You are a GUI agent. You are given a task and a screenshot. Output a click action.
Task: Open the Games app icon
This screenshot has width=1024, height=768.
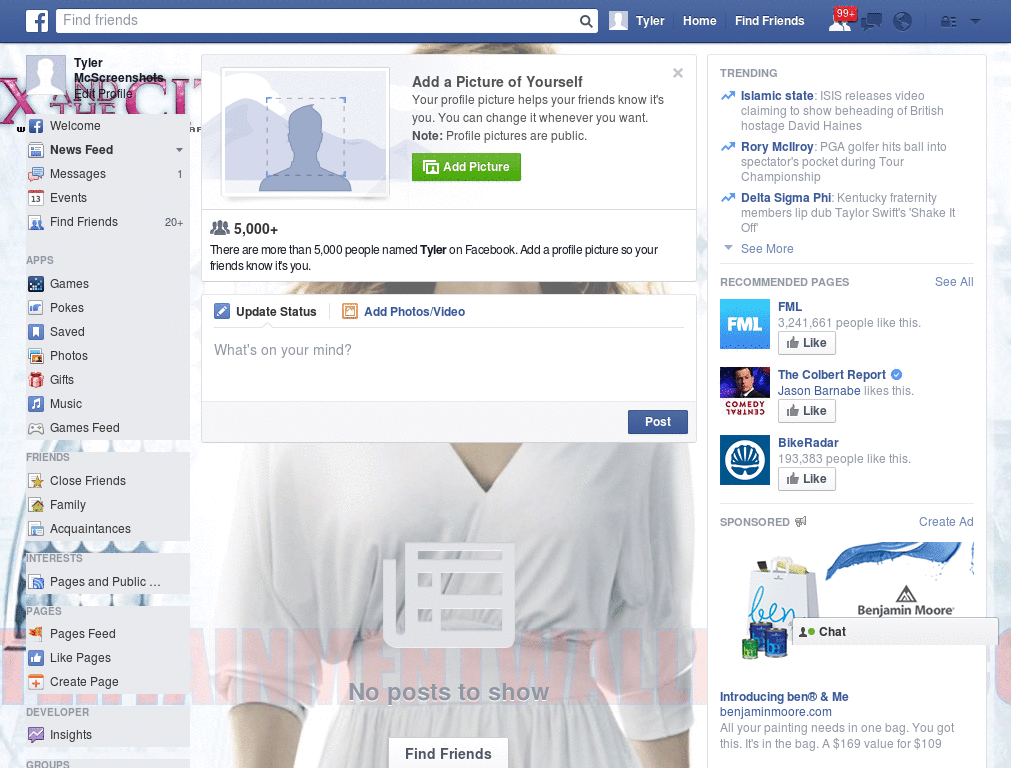pyautogui.click(x=36, y=284)
